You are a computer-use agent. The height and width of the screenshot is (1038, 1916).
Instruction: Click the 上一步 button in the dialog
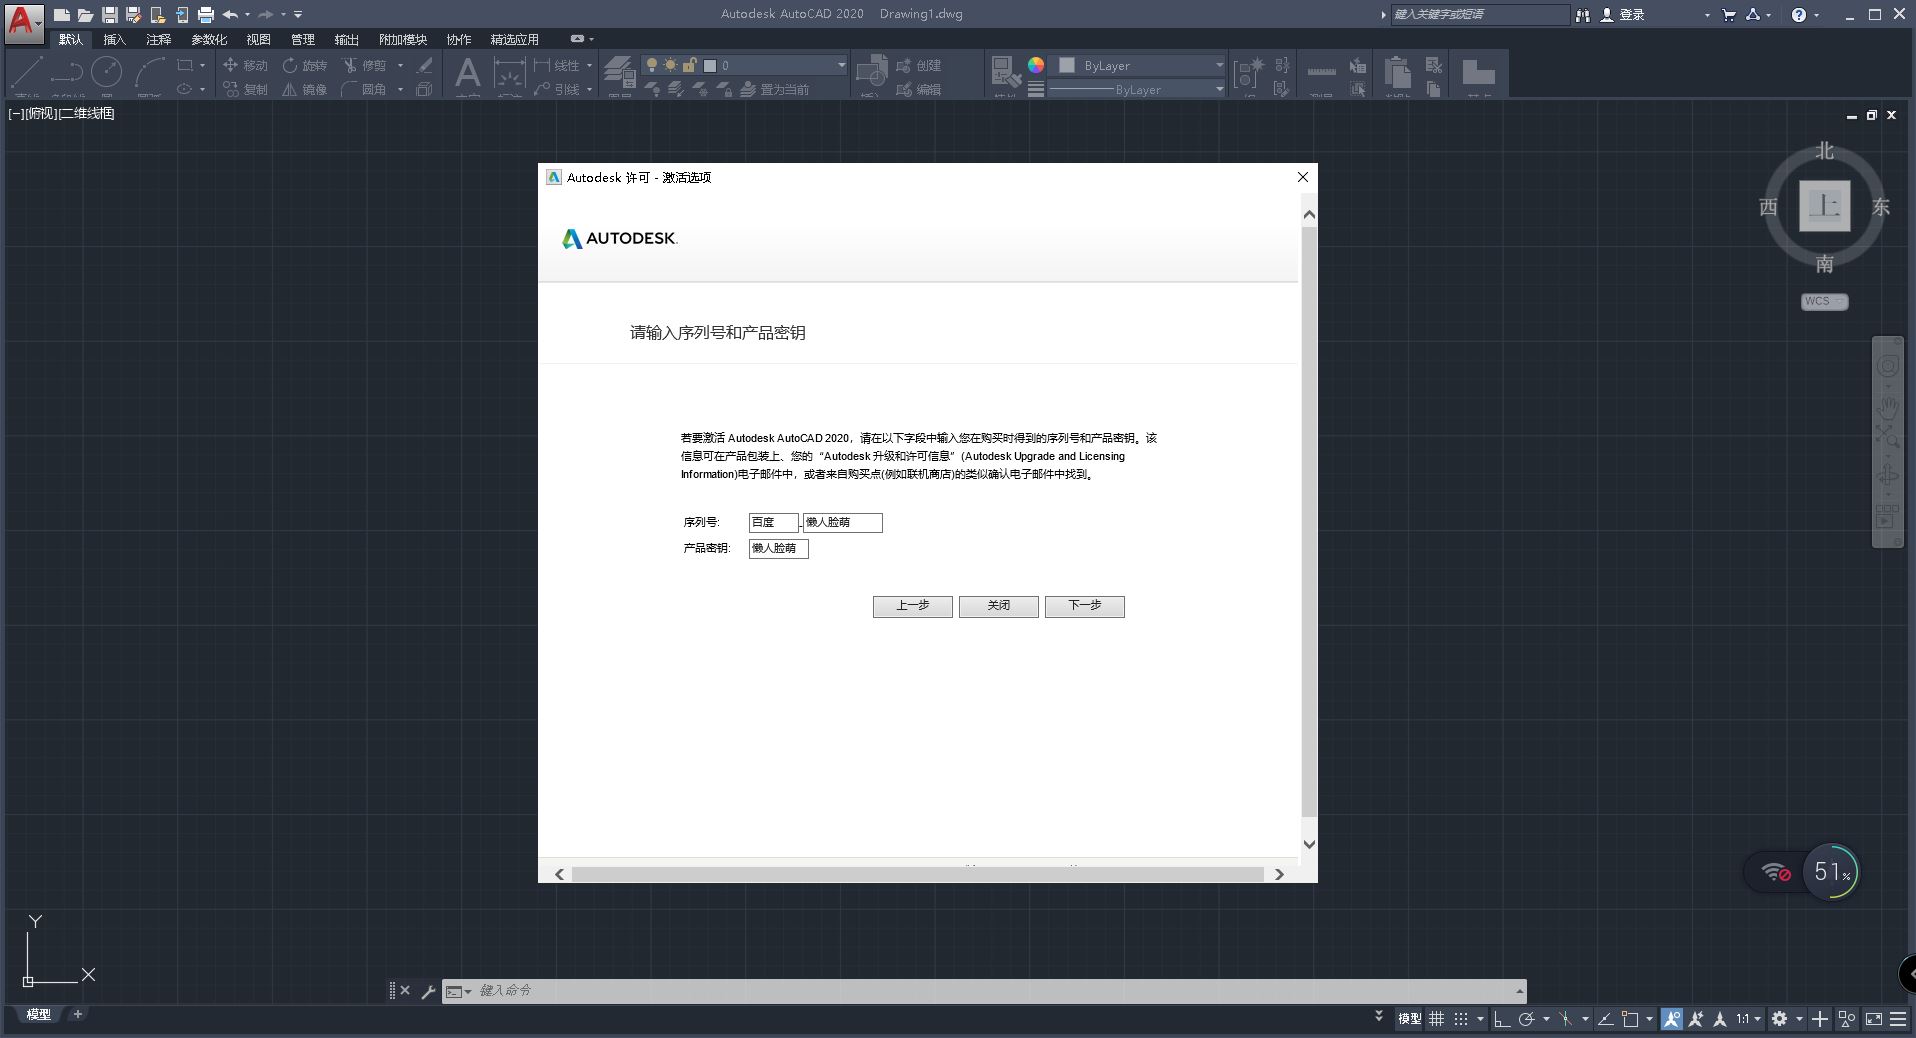pyautogui.click(x=912, y=606)
